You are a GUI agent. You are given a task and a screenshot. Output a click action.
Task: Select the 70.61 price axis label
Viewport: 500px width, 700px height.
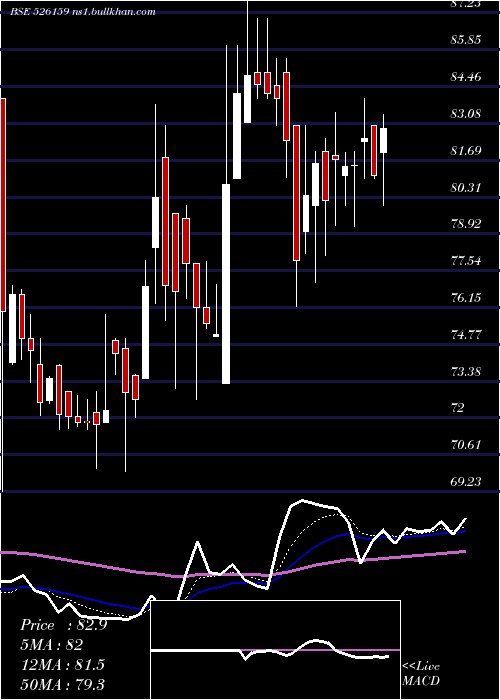tap(466, 445)
